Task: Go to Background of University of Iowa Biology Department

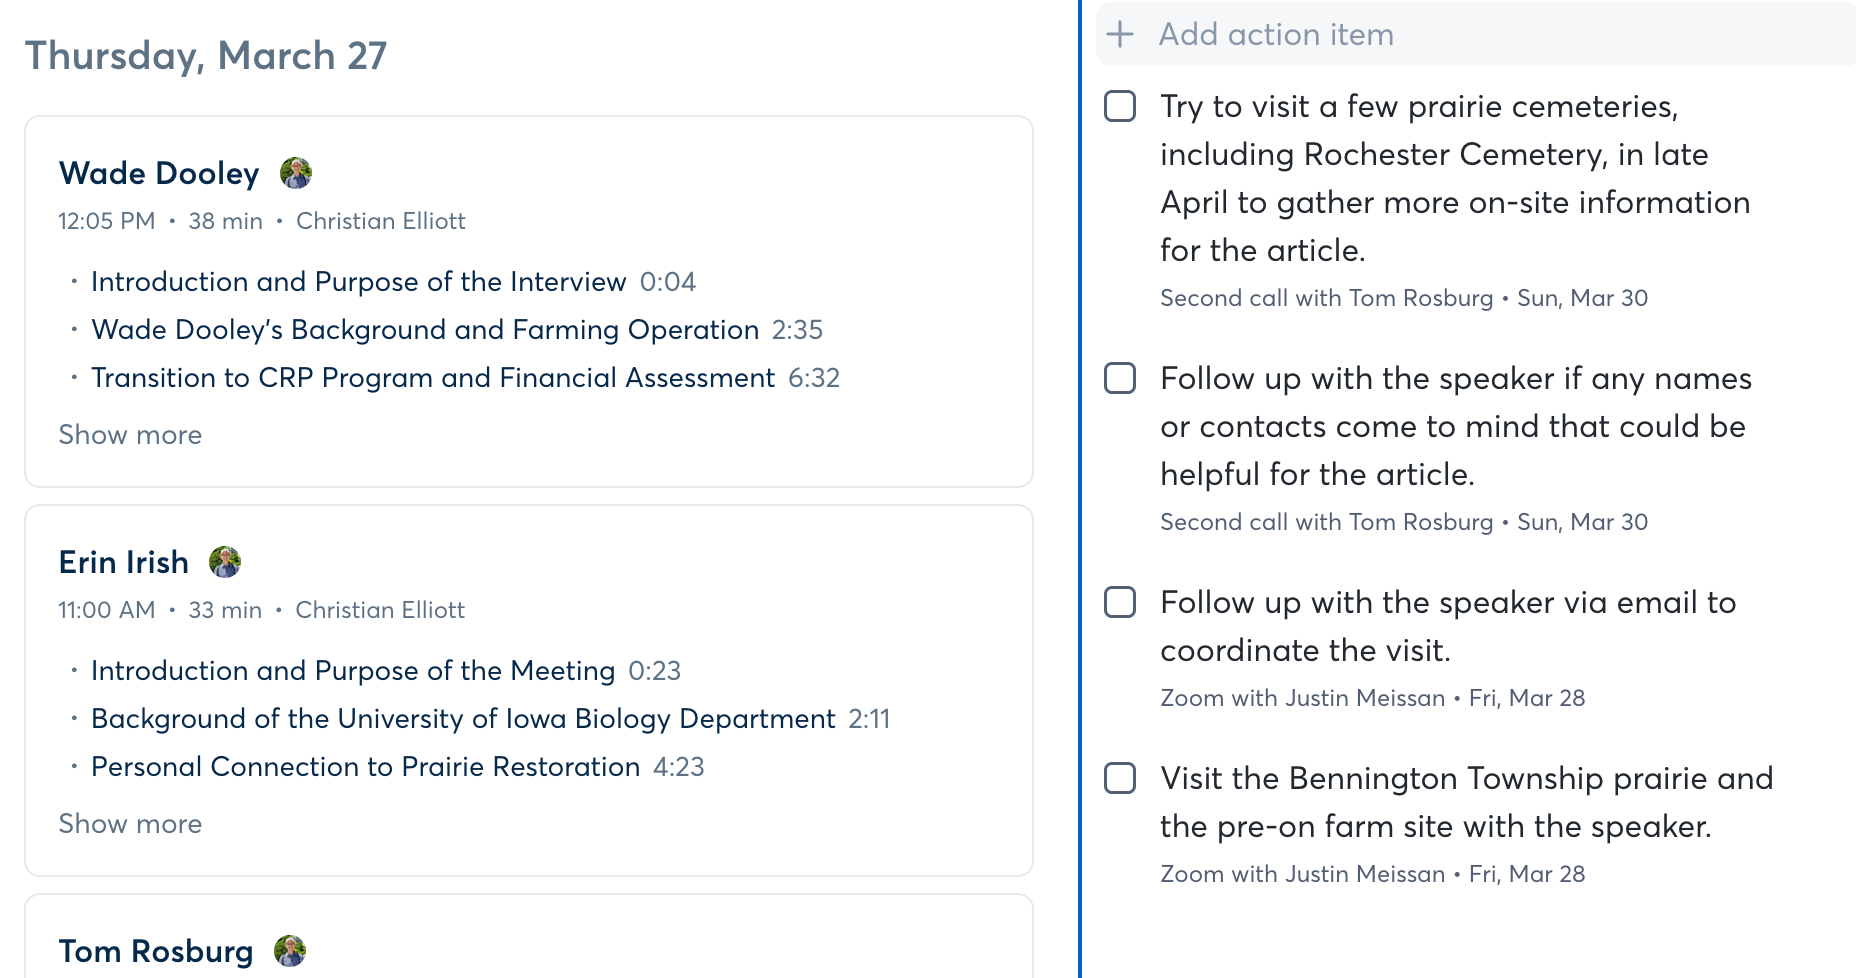Action: (463, 719)
